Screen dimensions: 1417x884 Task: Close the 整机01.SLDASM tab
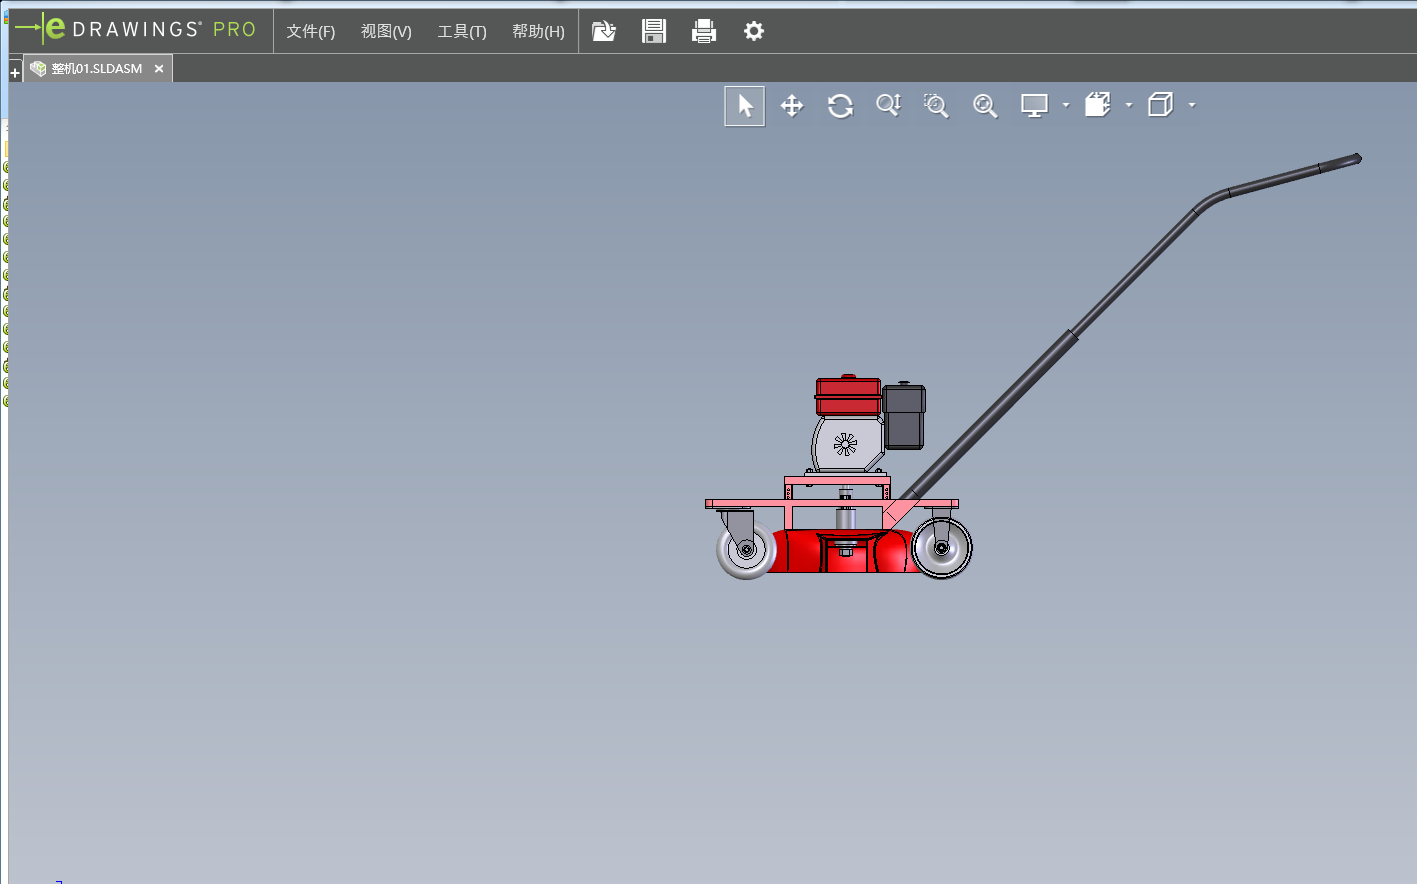click(x=159, y=69)
